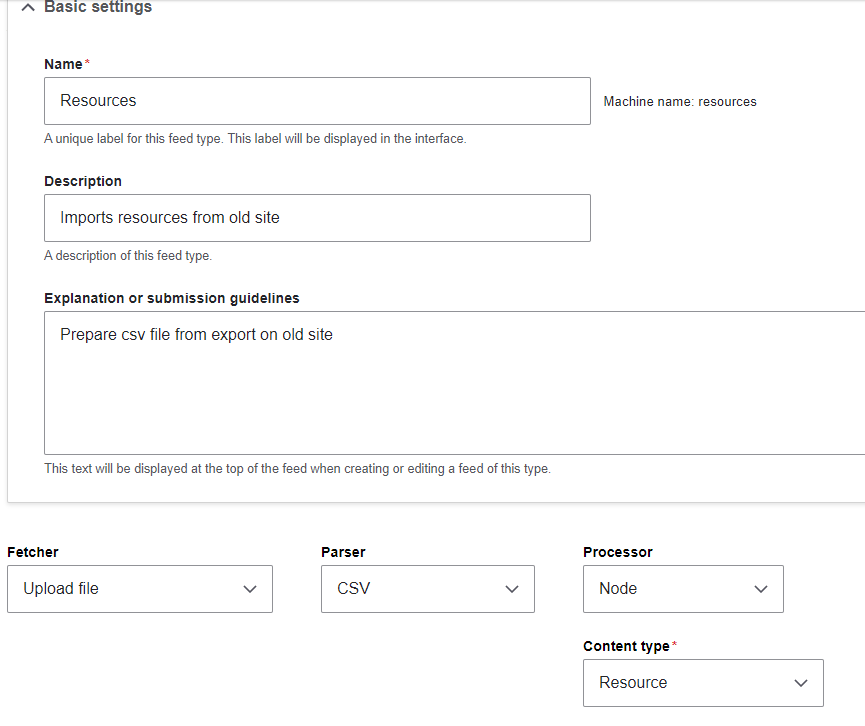
Task: Click the Basic settings heading text
Action: pyautogui.click(x=96, y=7)
